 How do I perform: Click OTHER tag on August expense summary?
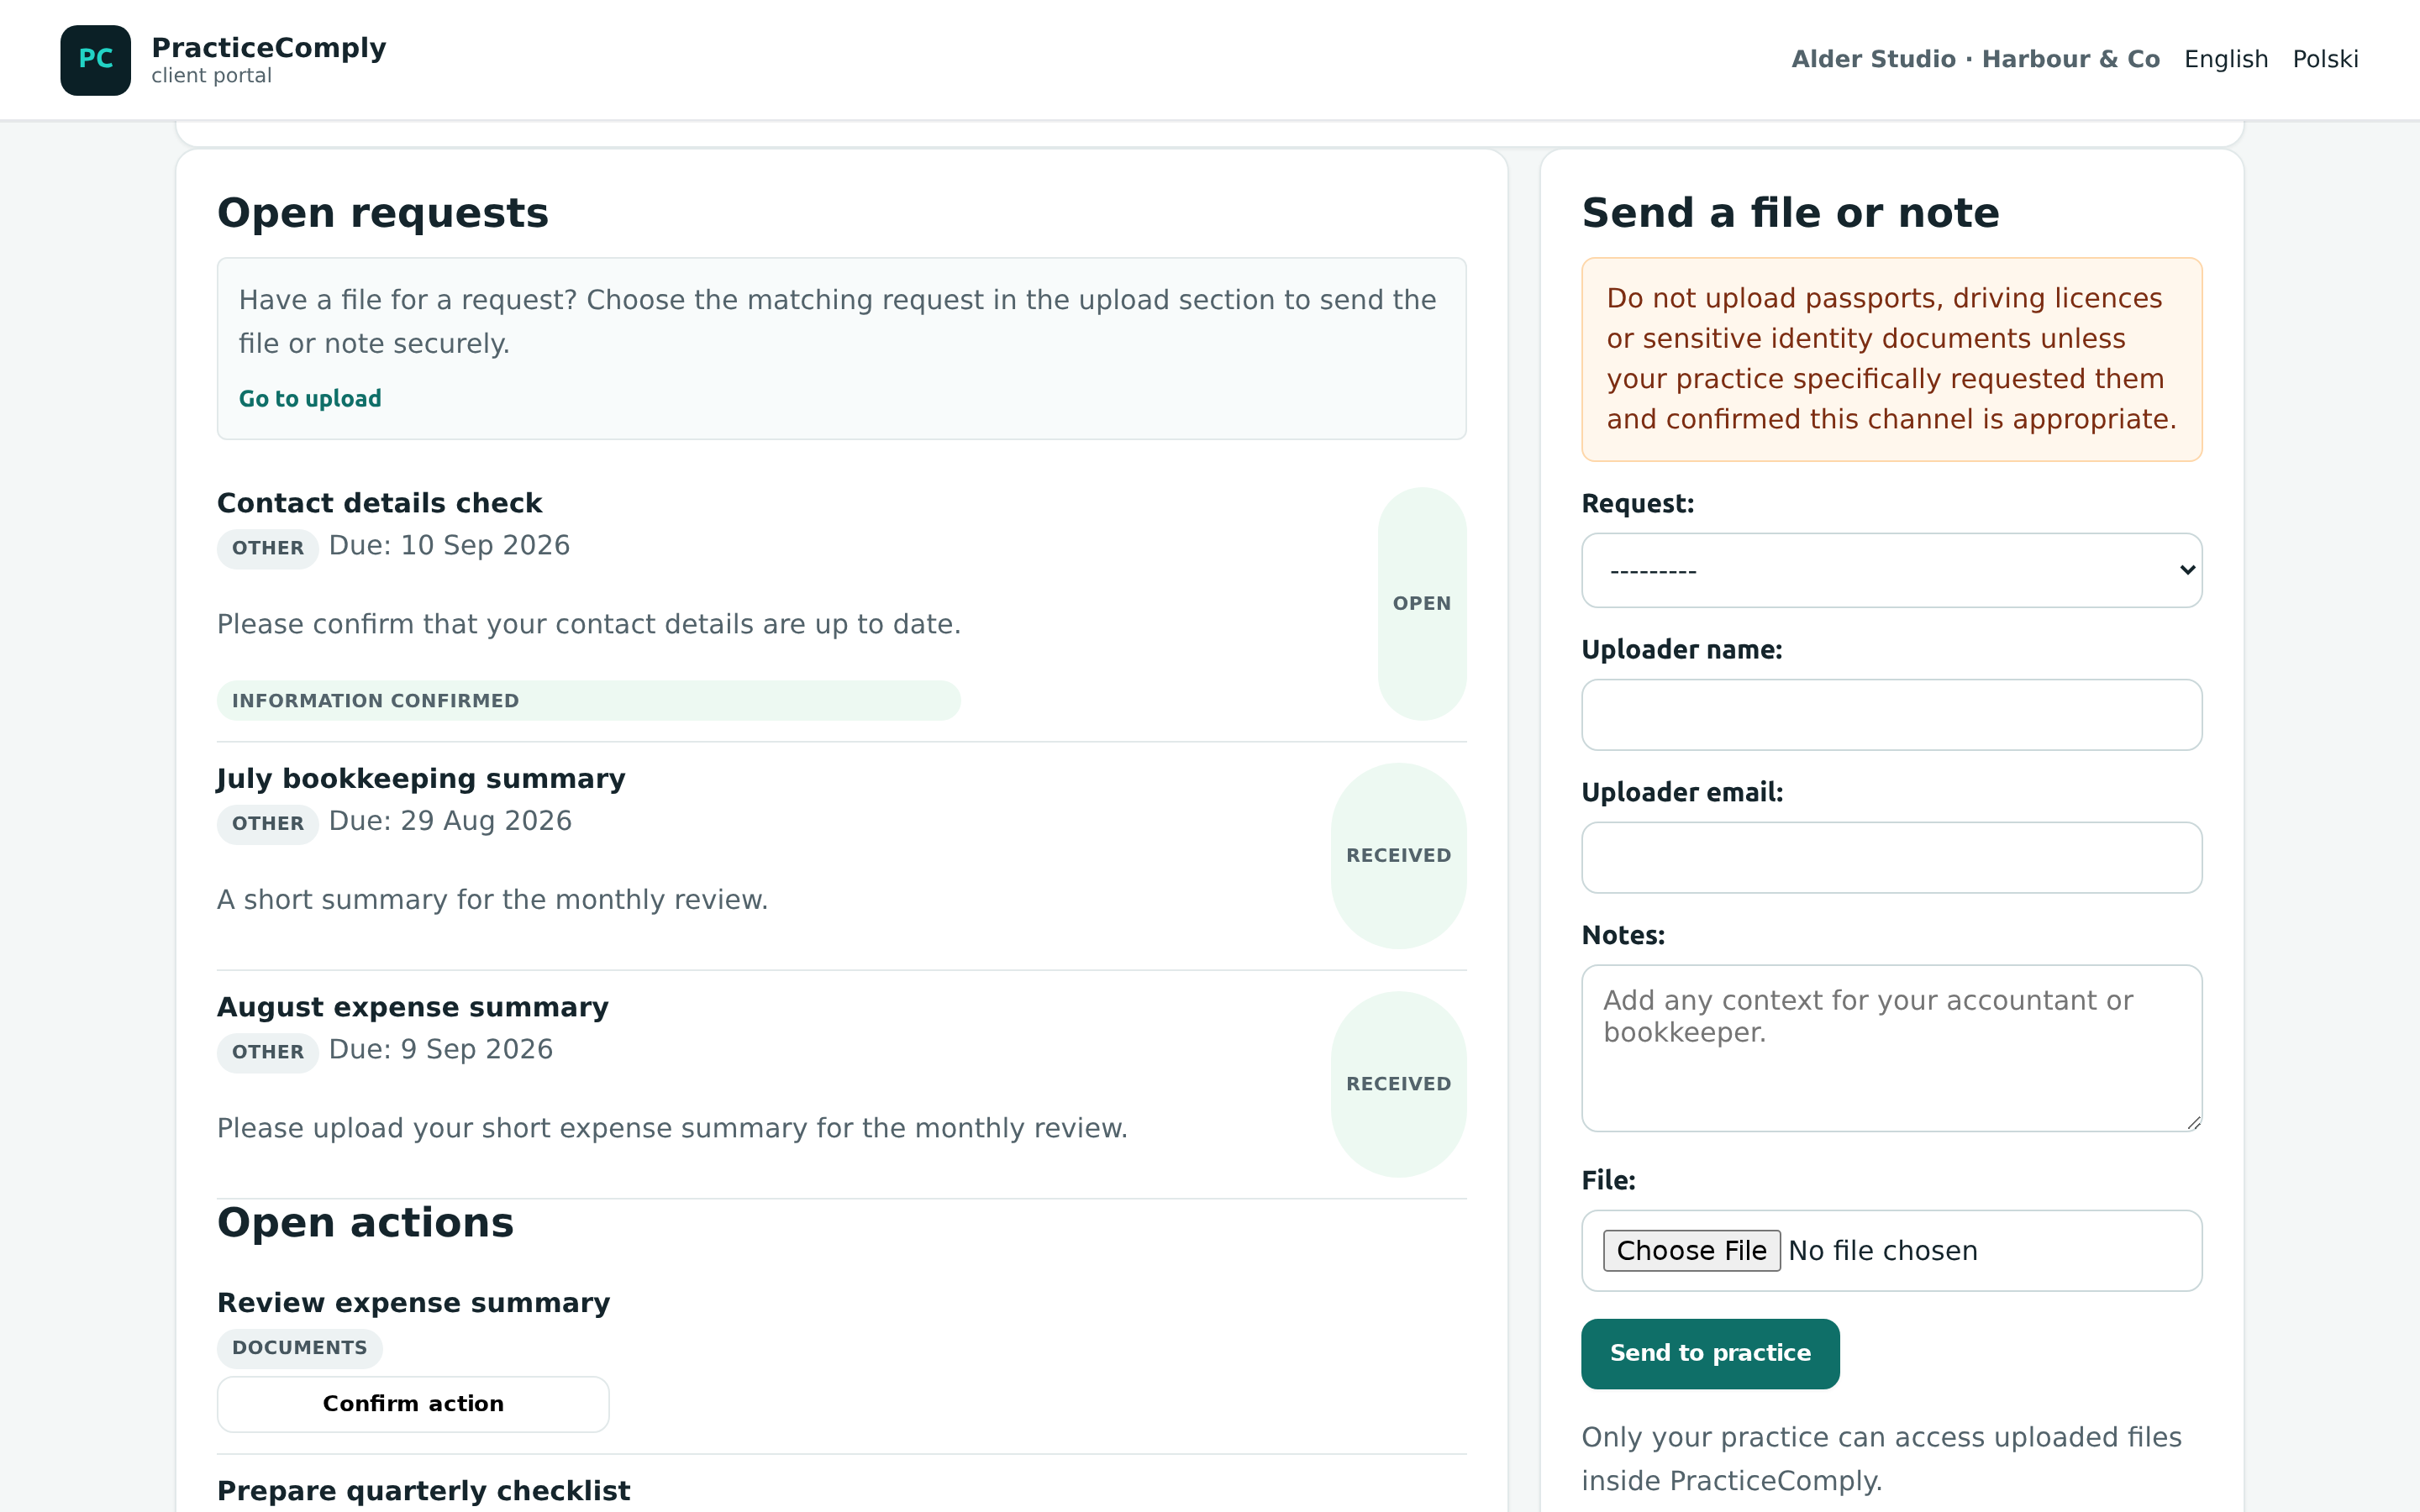coord(268,1052)
